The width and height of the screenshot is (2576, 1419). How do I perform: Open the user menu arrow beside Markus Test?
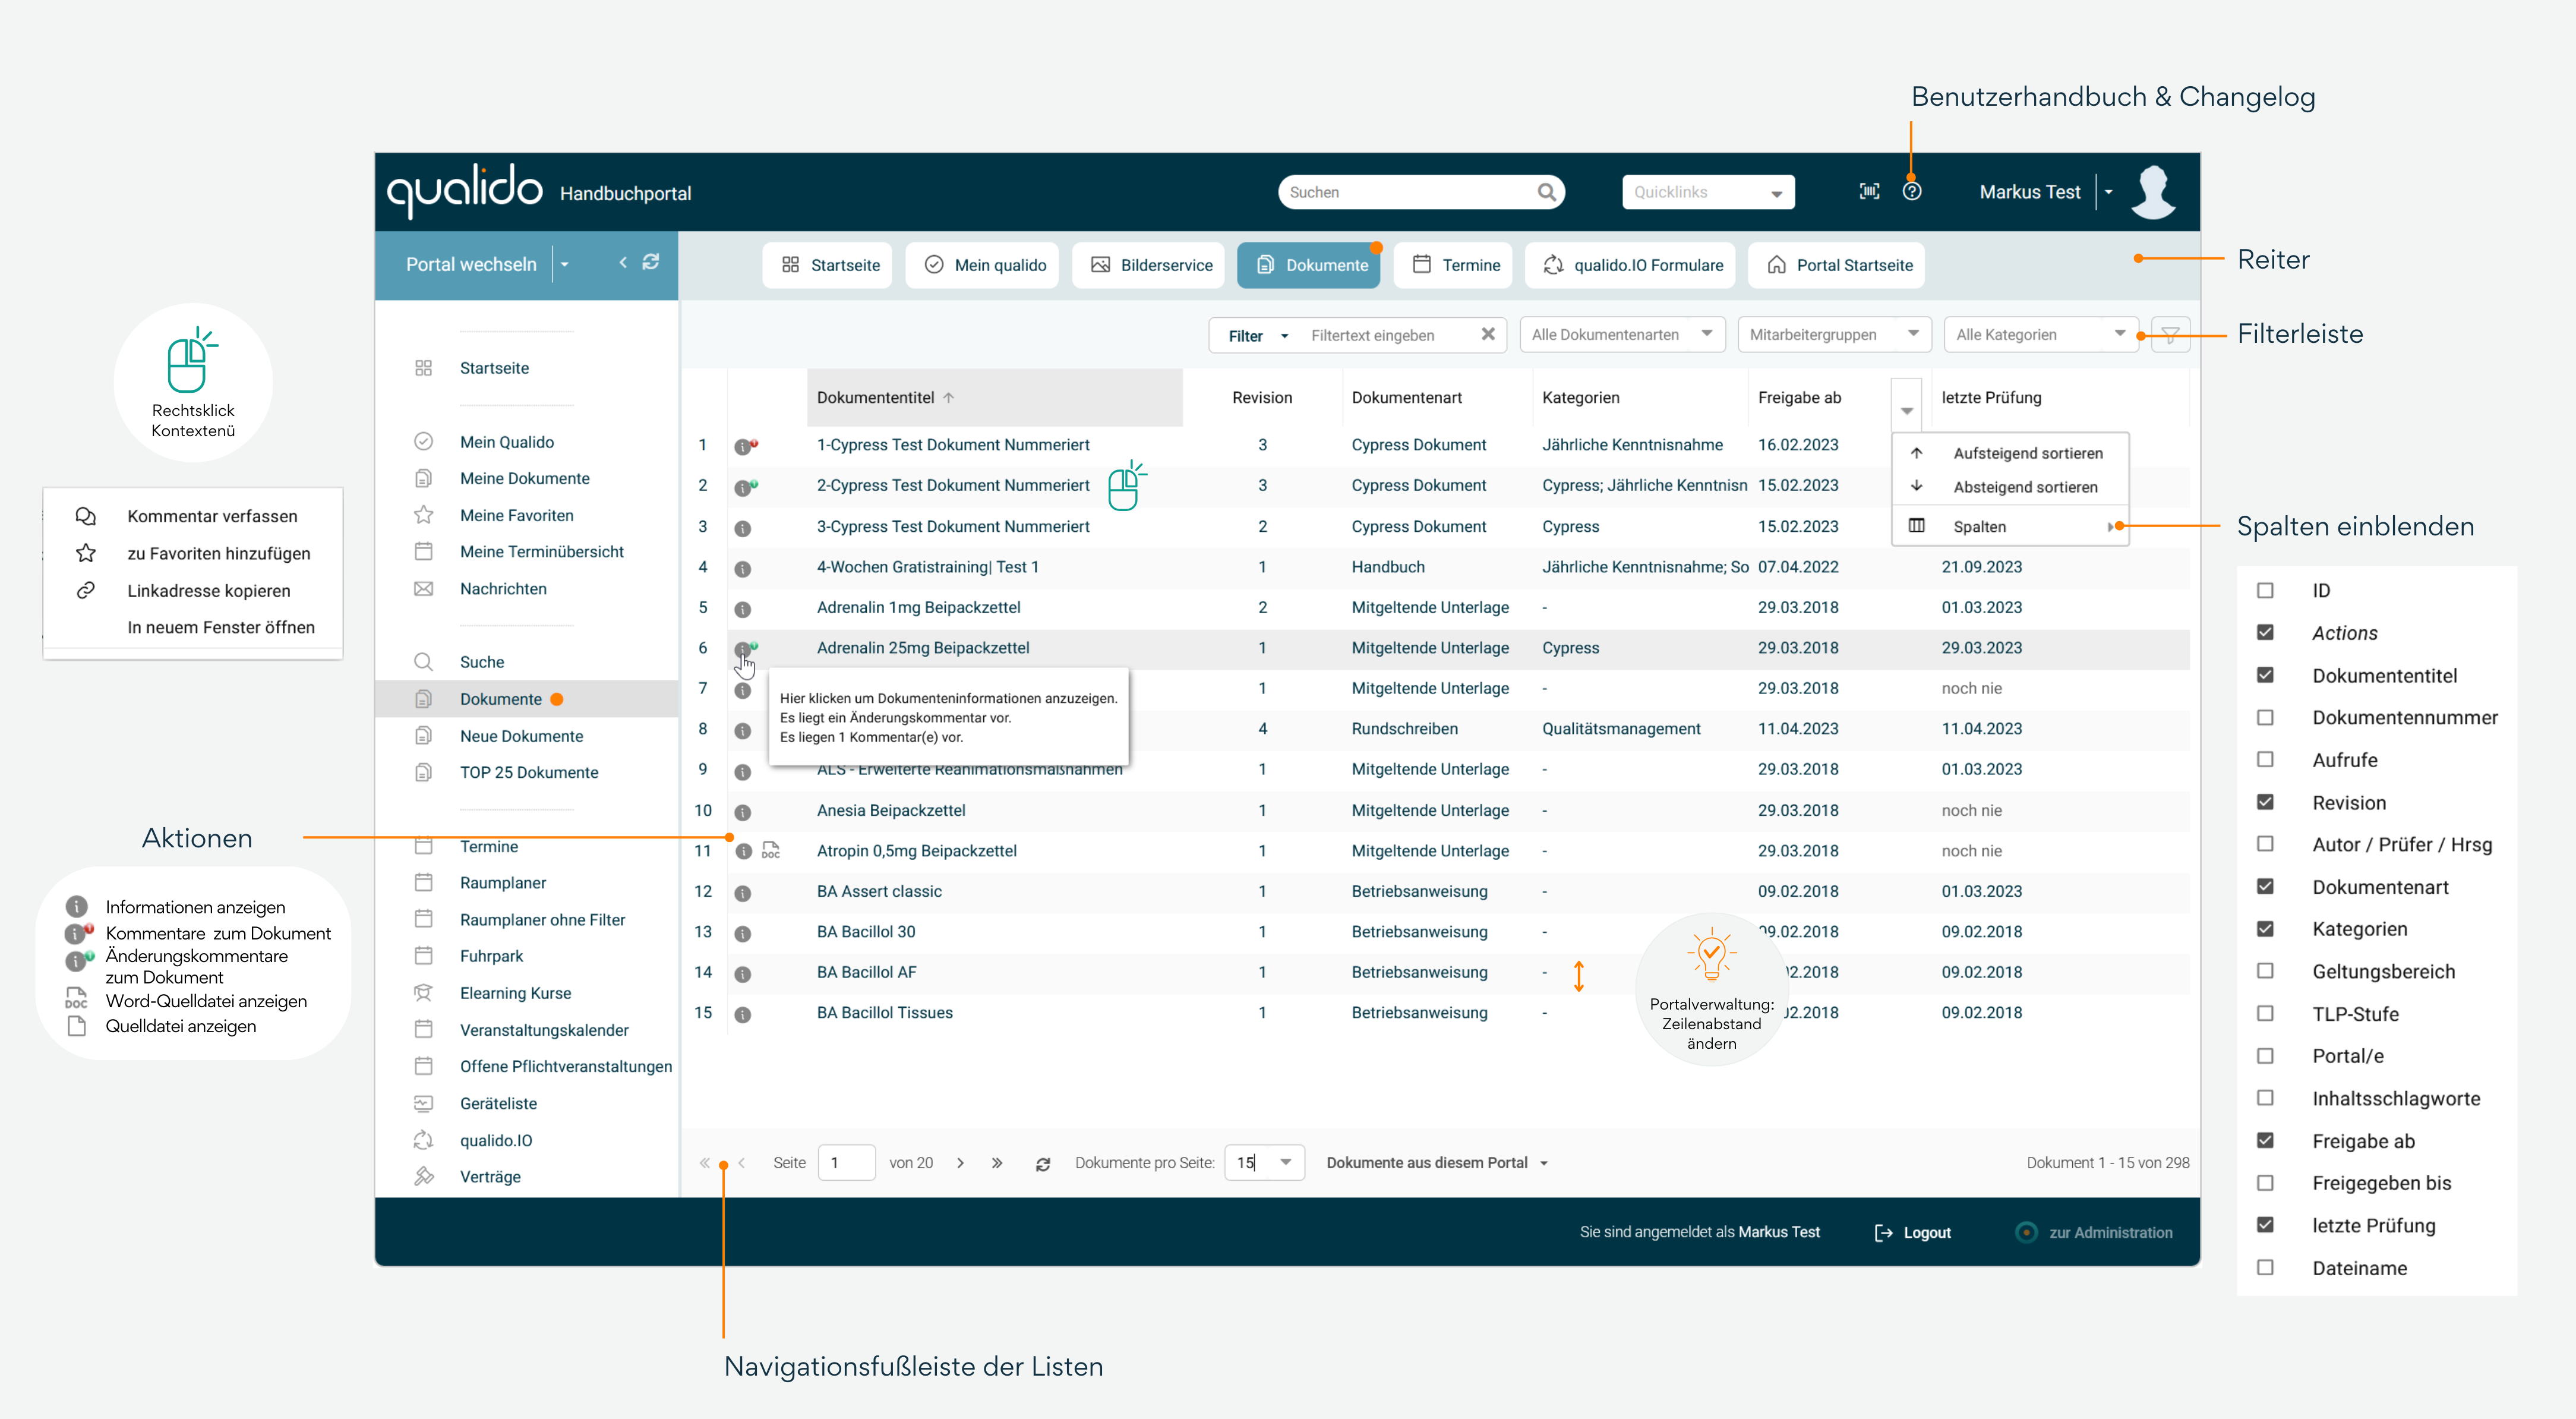tap(2108, 192)
